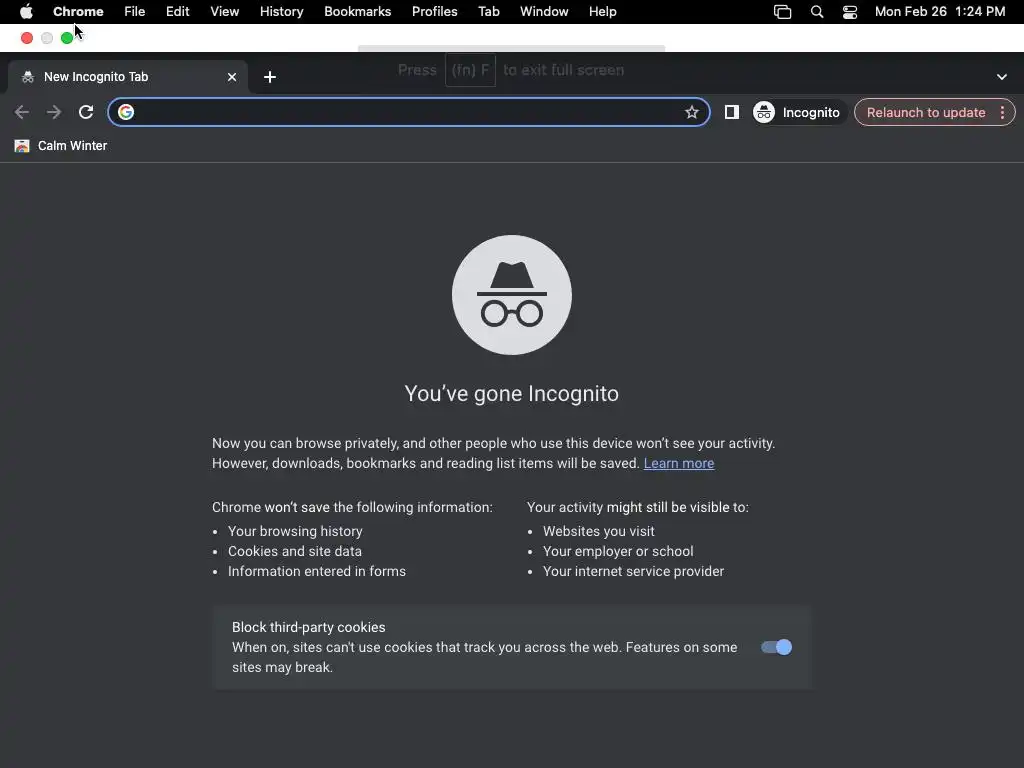Viewport: 1024px width, 768px height.
Task: Click the Google logo in the address bar
Action: [x=126, y=112]
